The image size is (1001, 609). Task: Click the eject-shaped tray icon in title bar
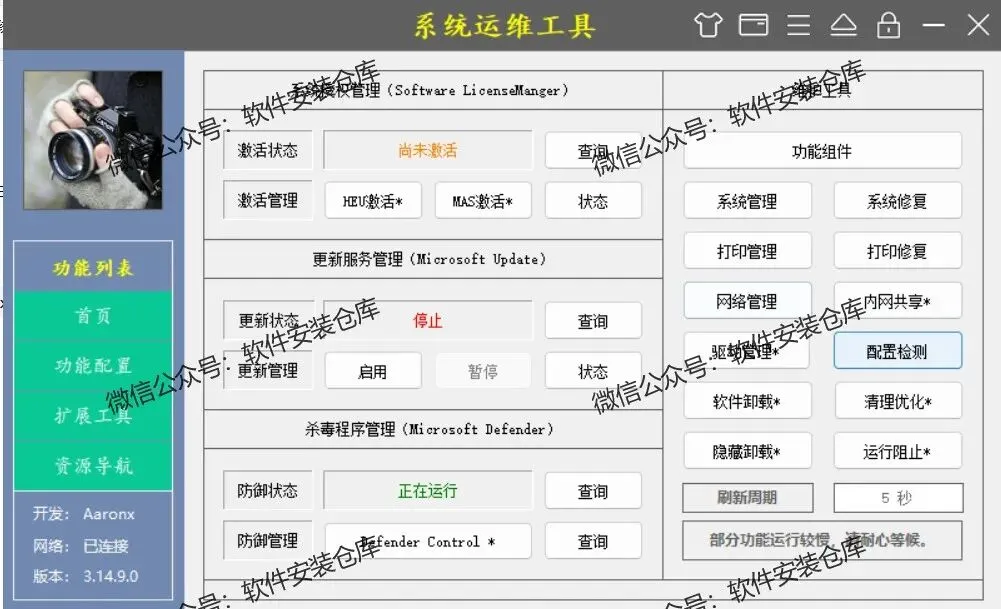(843, 26)
